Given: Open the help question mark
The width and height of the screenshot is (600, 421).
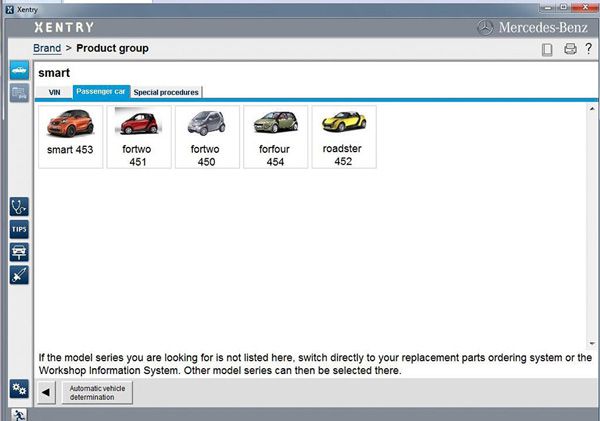Looking at the screenshot, I should [589, 48].
